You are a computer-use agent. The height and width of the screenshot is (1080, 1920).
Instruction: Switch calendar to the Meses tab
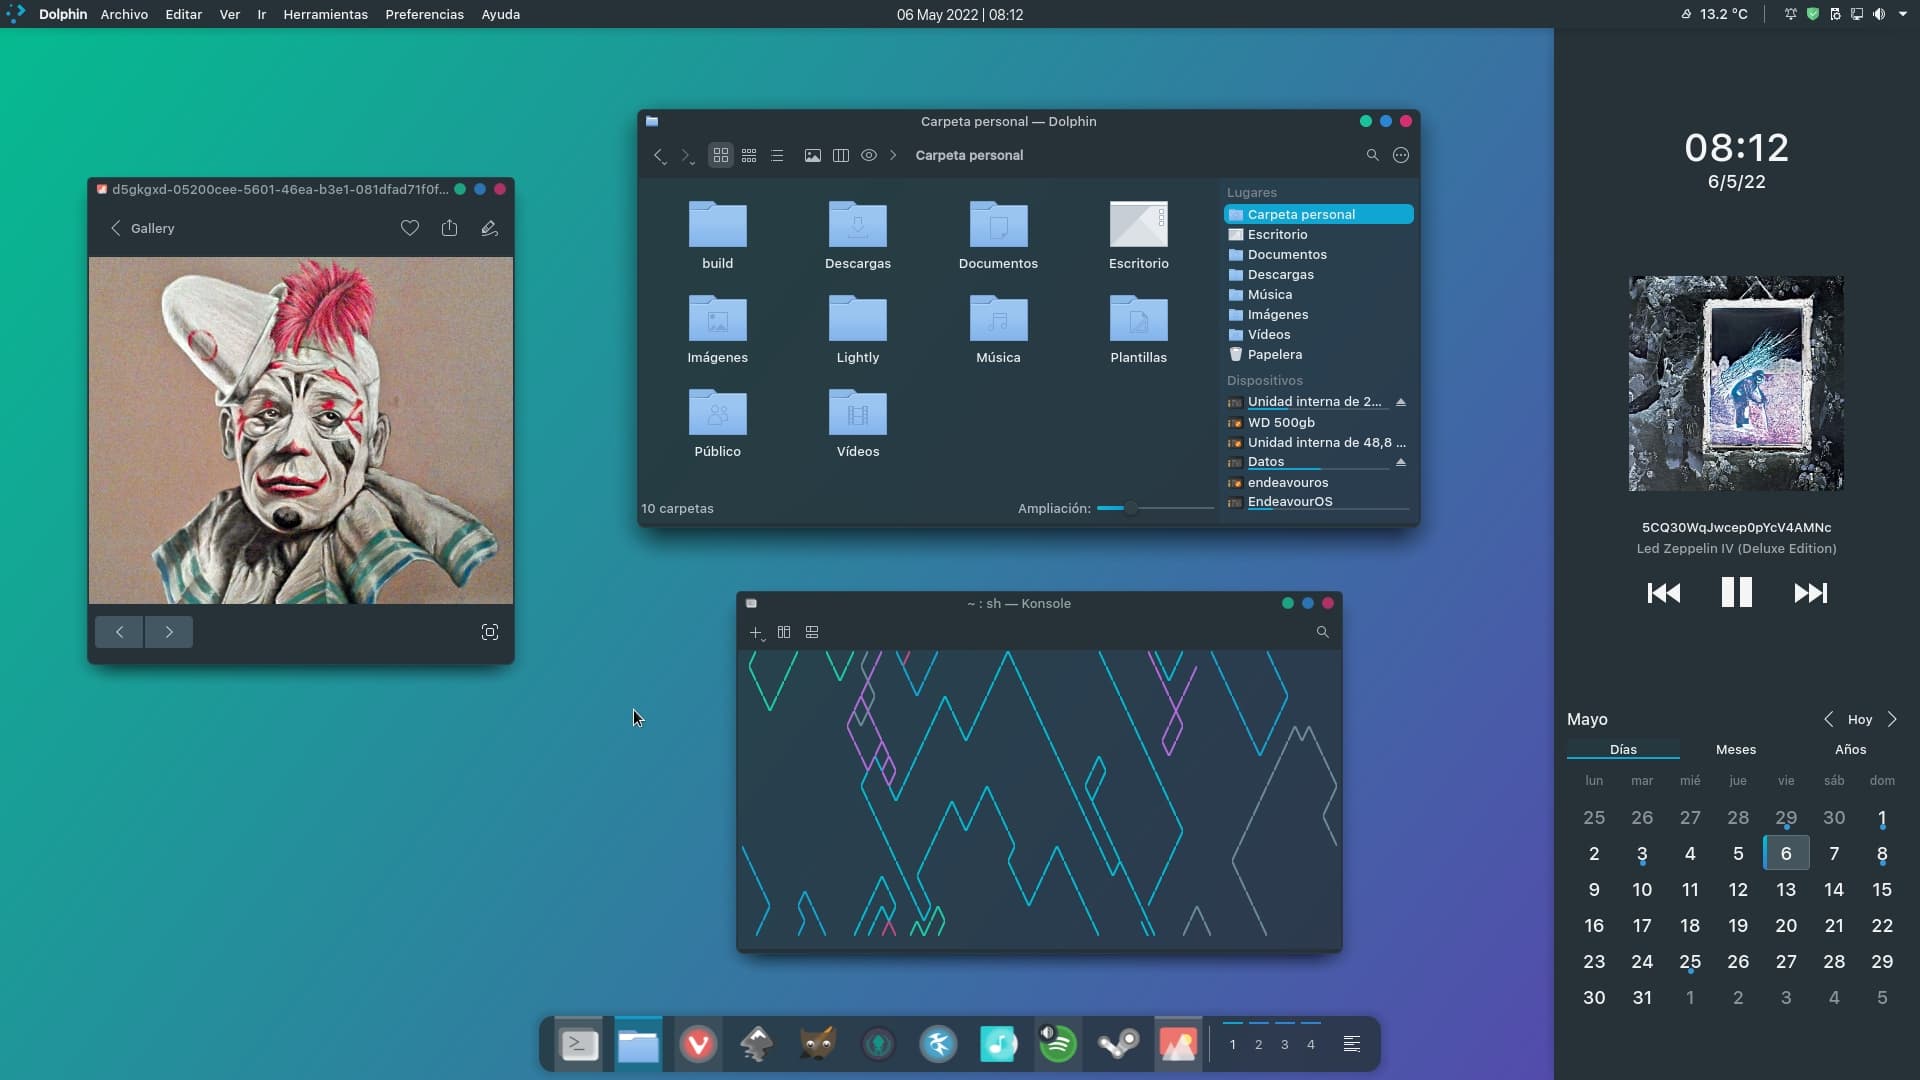point(1736,749)
